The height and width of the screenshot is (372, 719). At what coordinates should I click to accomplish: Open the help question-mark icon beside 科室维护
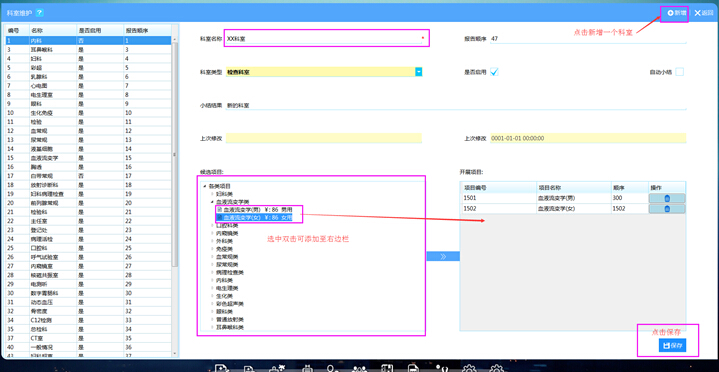point(39,13)
